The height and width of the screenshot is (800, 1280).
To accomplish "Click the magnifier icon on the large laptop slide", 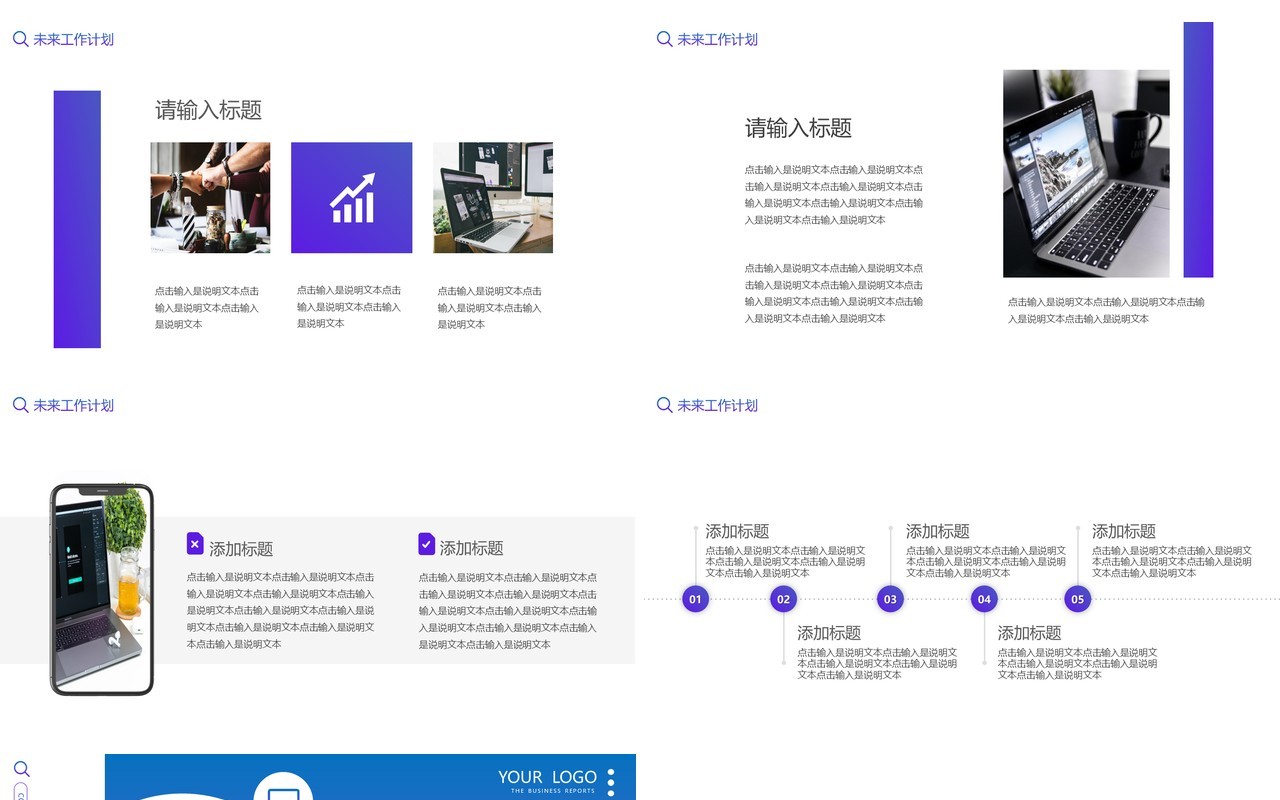I will [x=664, y=39].
